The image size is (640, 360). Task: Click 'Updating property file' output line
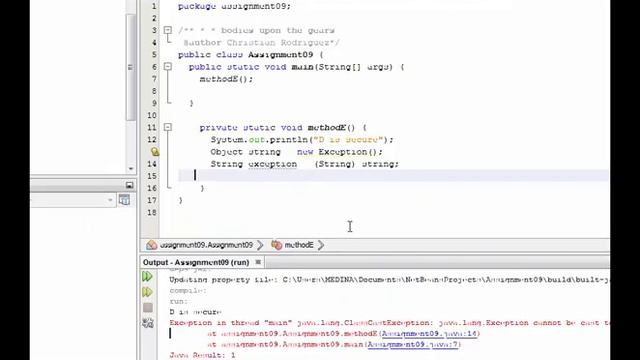coord(389,280)
